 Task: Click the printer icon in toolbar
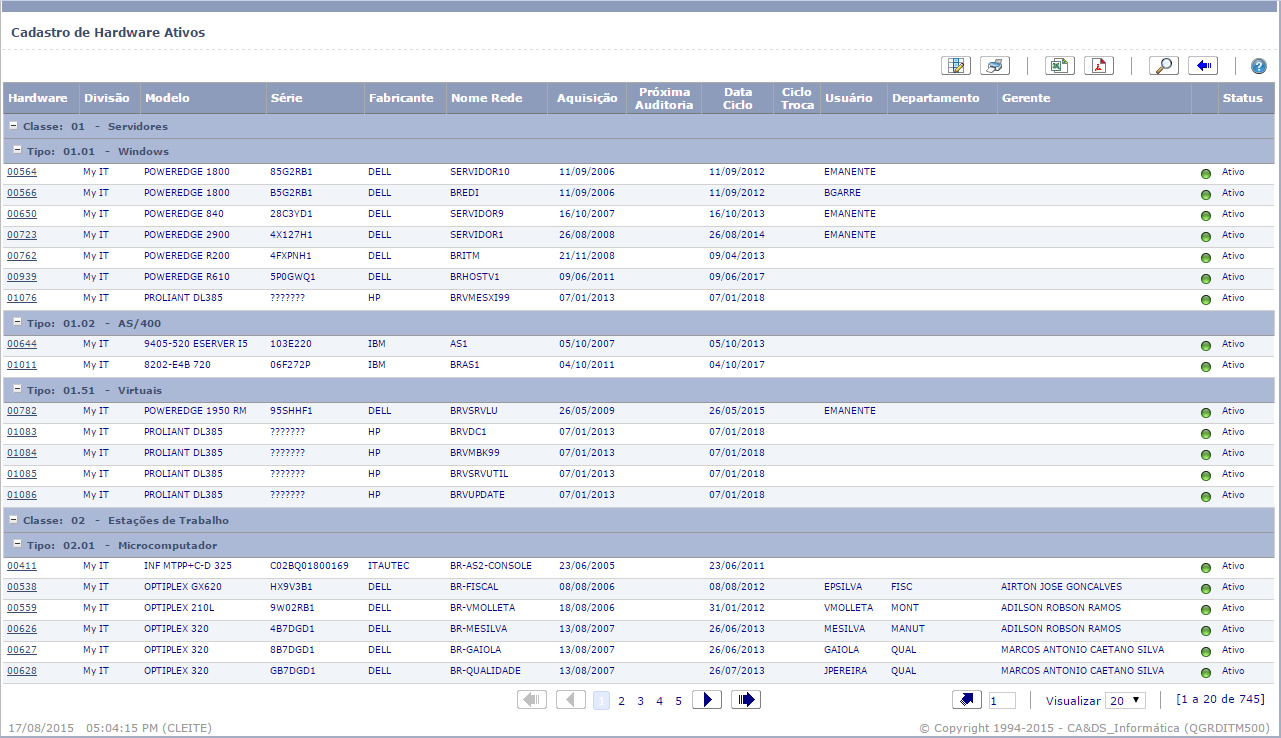pos(994,66)
